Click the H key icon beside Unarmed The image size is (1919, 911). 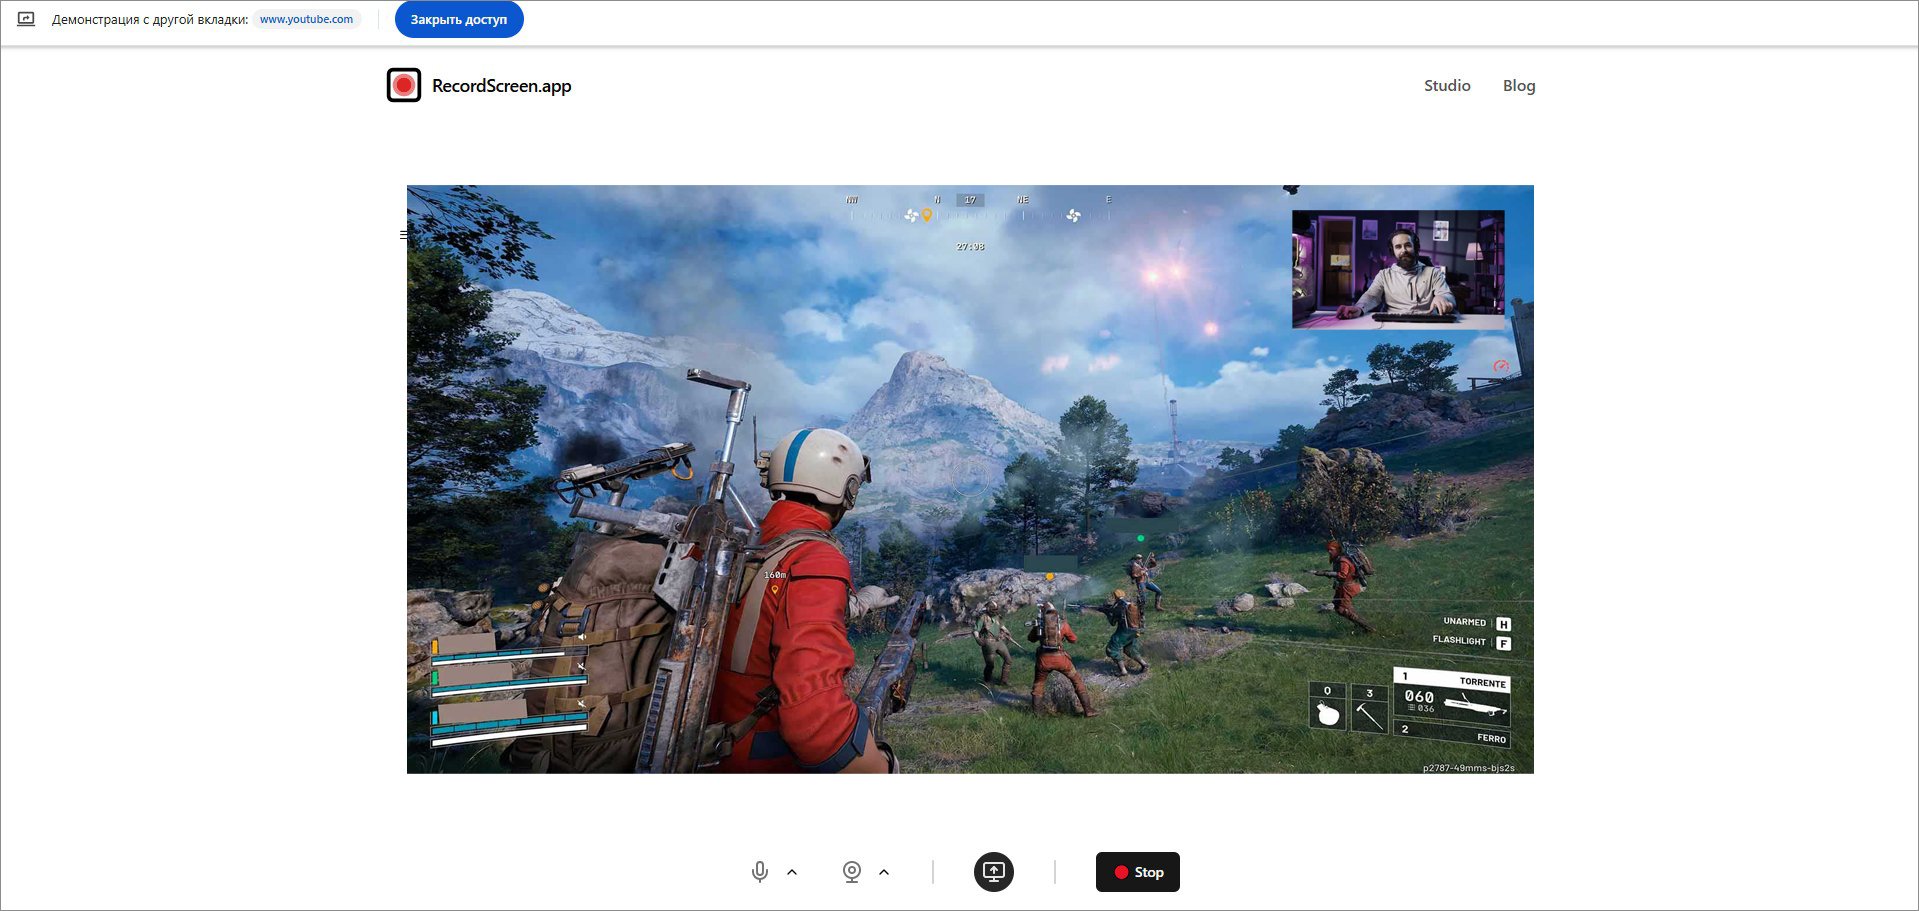click(x=1503, y=624)
